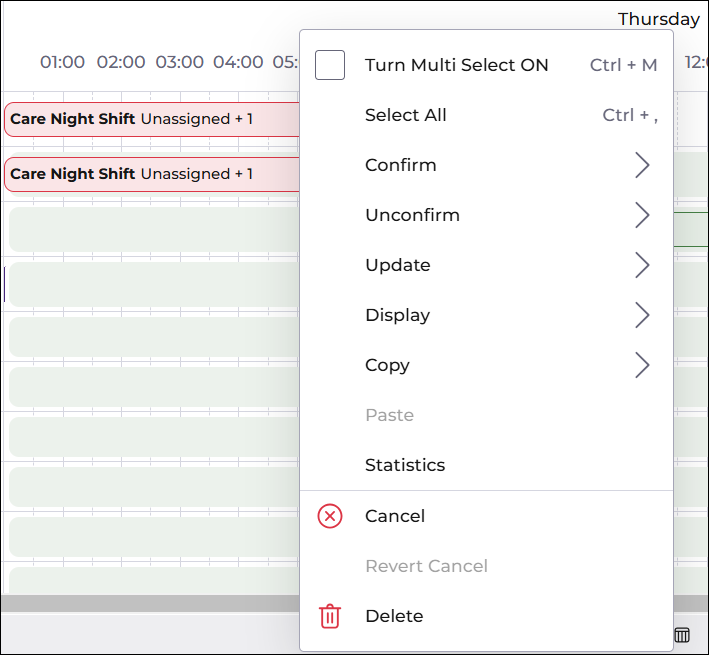
Task: Click the 02:00 time header
Action: click(121, 62)
